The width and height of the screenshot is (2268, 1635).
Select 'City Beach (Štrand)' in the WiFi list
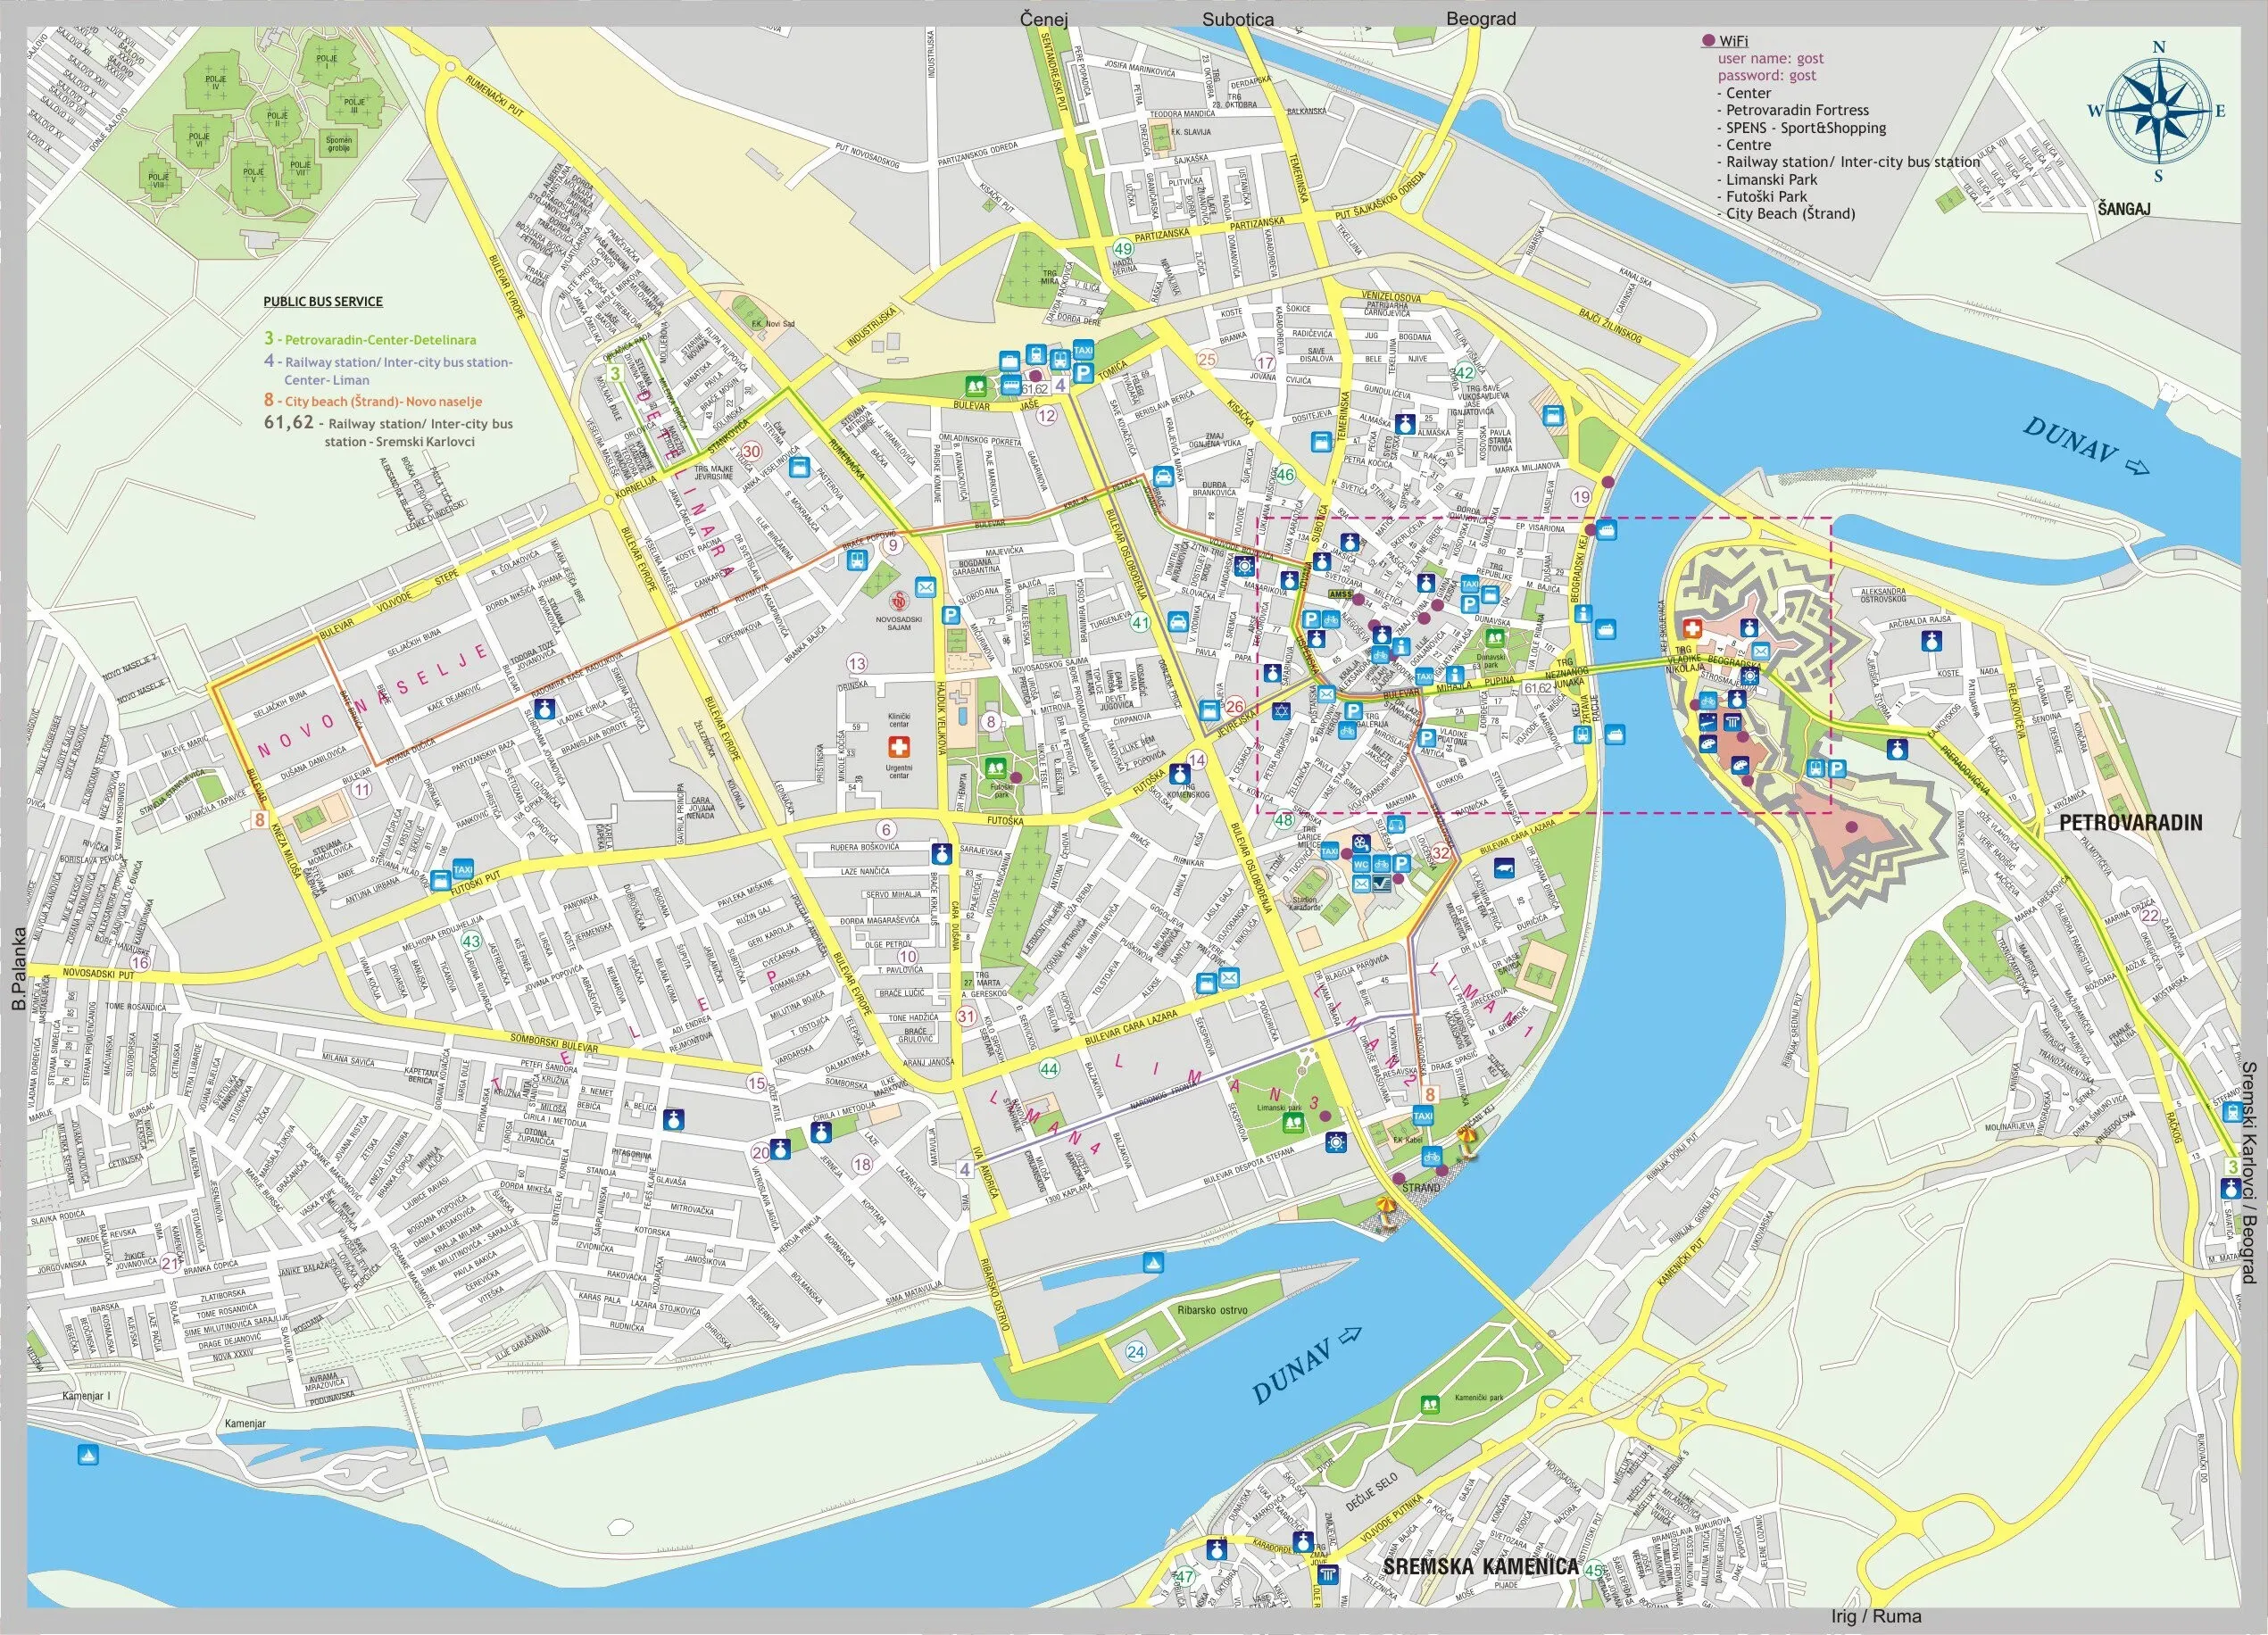tap(1790, 213)
